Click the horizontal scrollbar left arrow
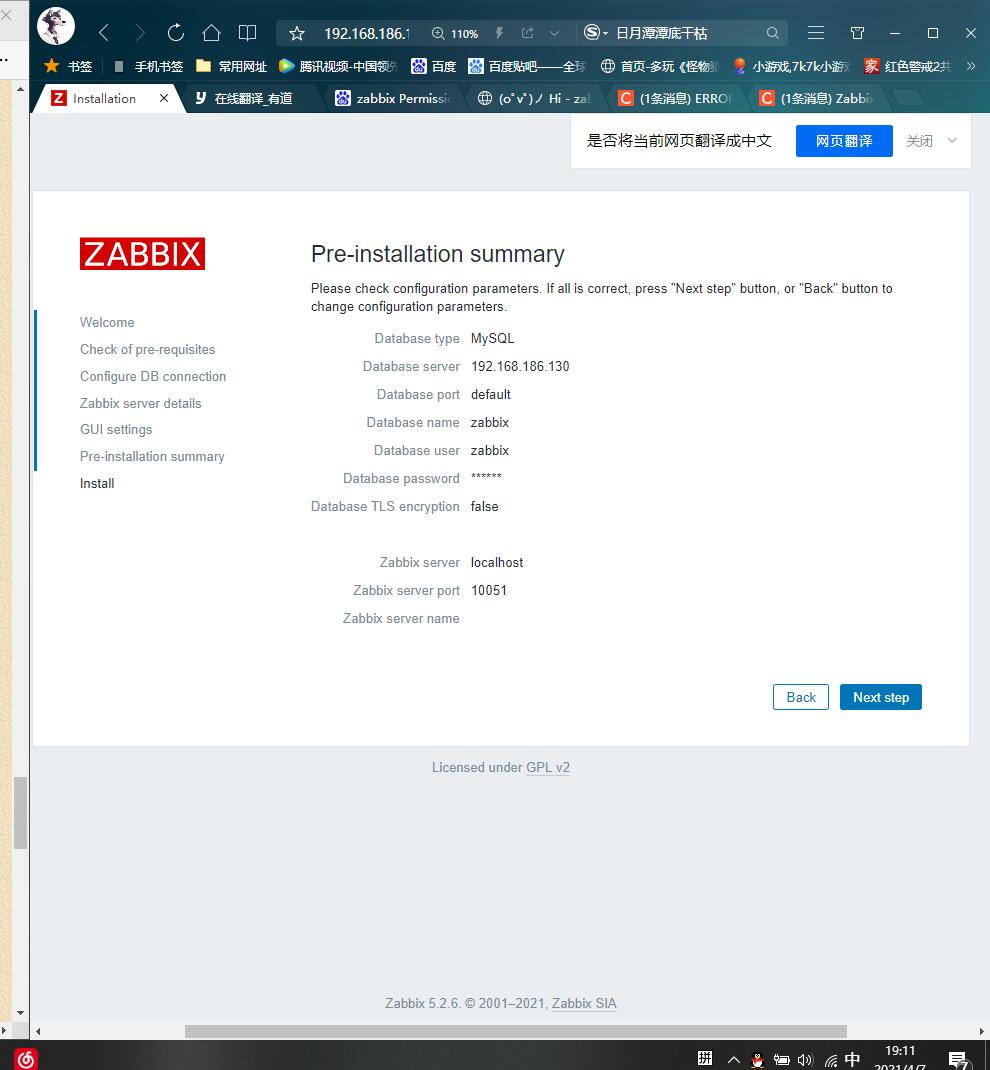 (x=38, y=1031)
